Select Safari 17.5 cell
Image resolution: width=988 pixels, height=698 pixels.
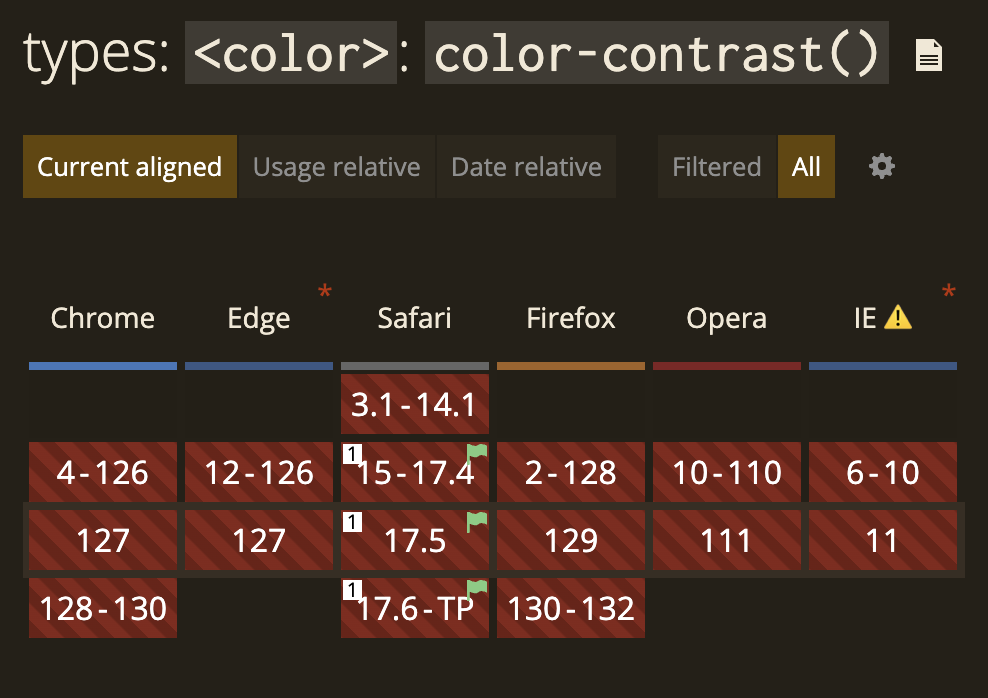pos(415,540)
